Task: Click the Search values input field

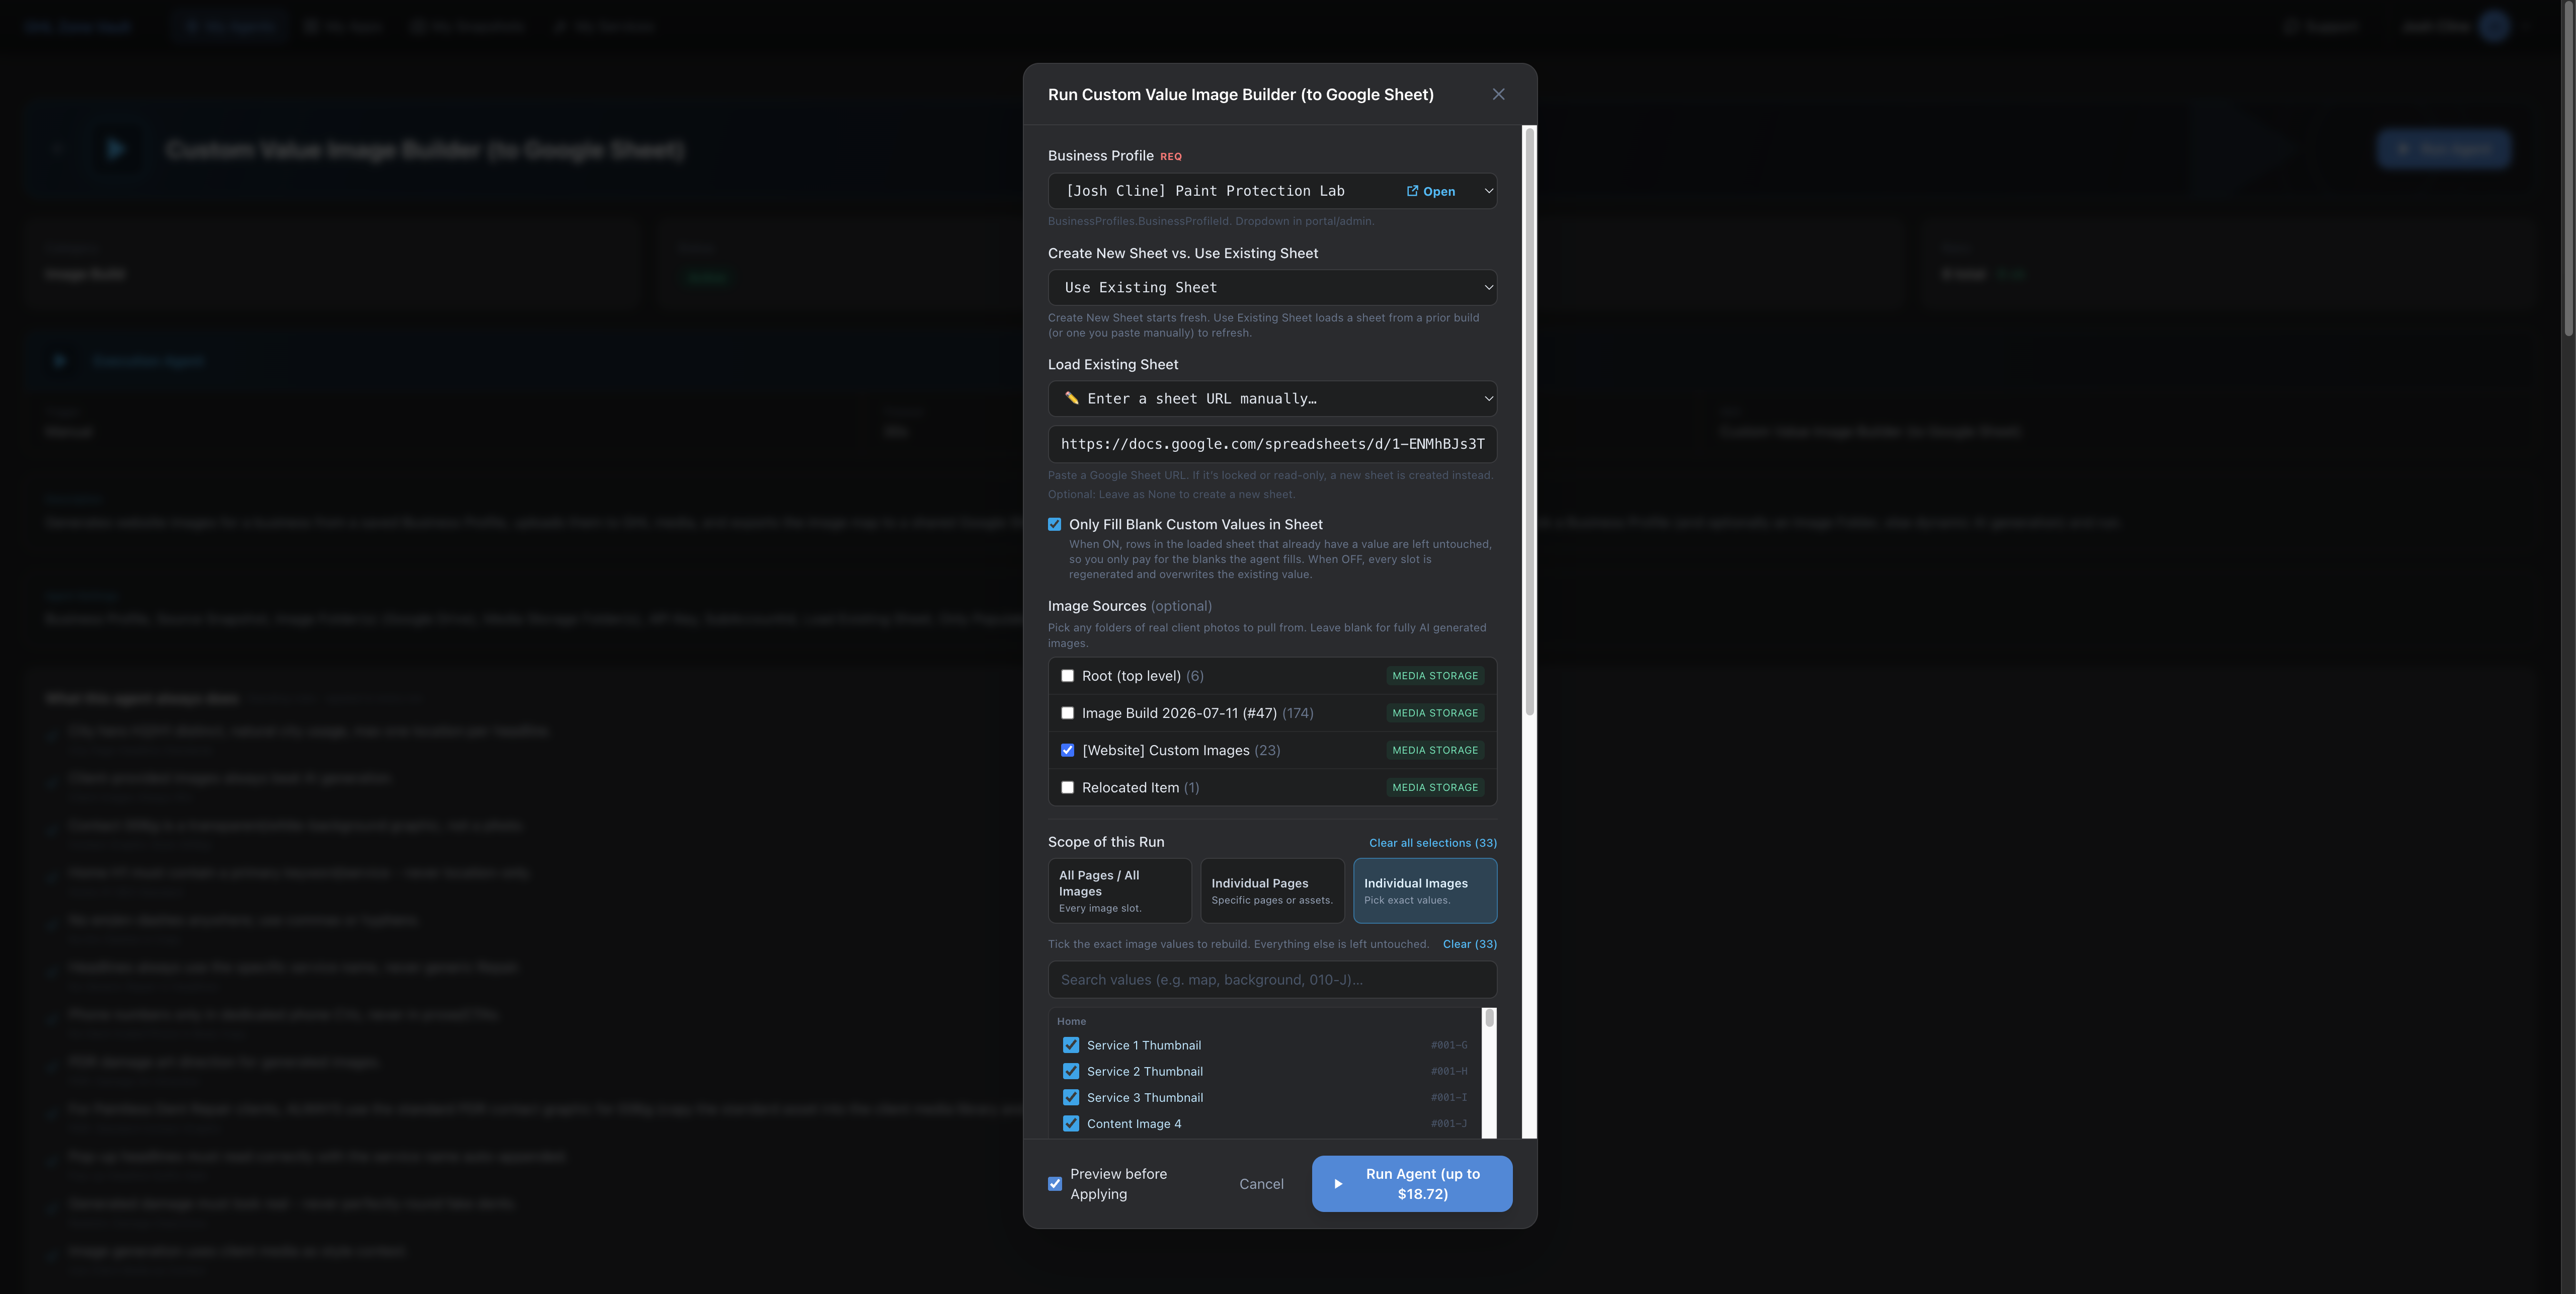Action: (1272, 980)
